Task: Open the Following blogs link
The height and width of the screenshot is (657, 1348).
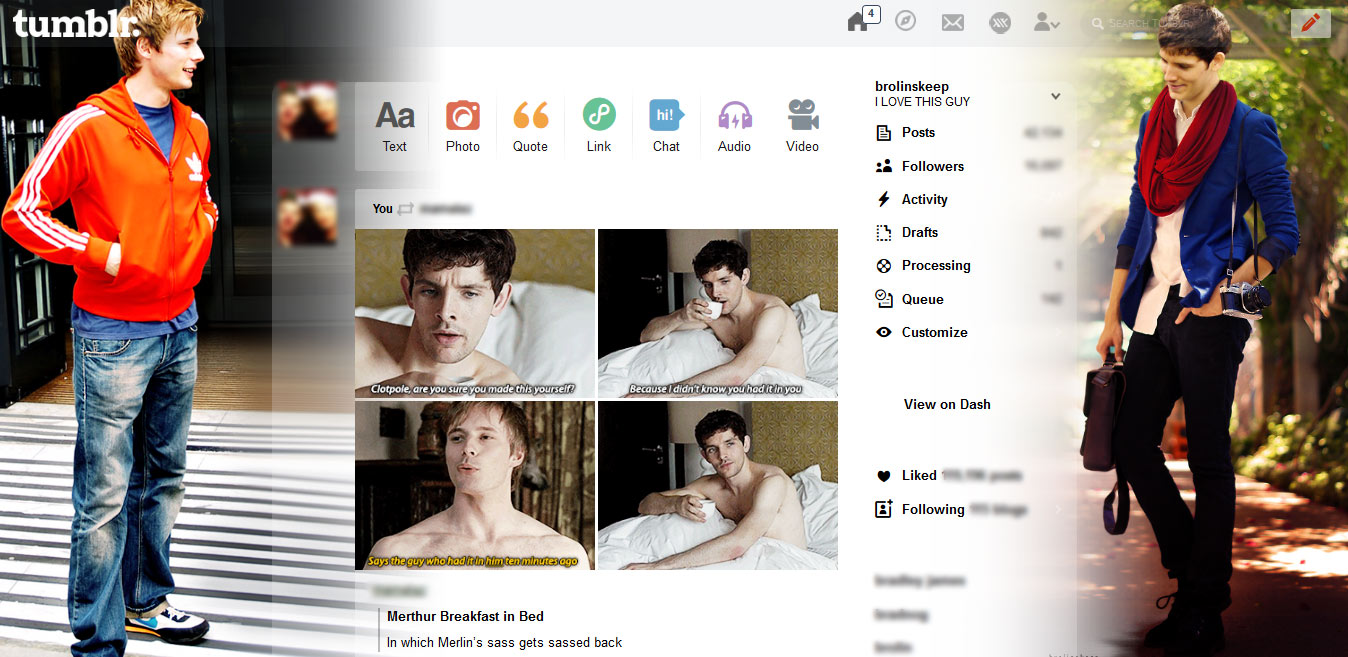Action: click(x=964, y=509)
